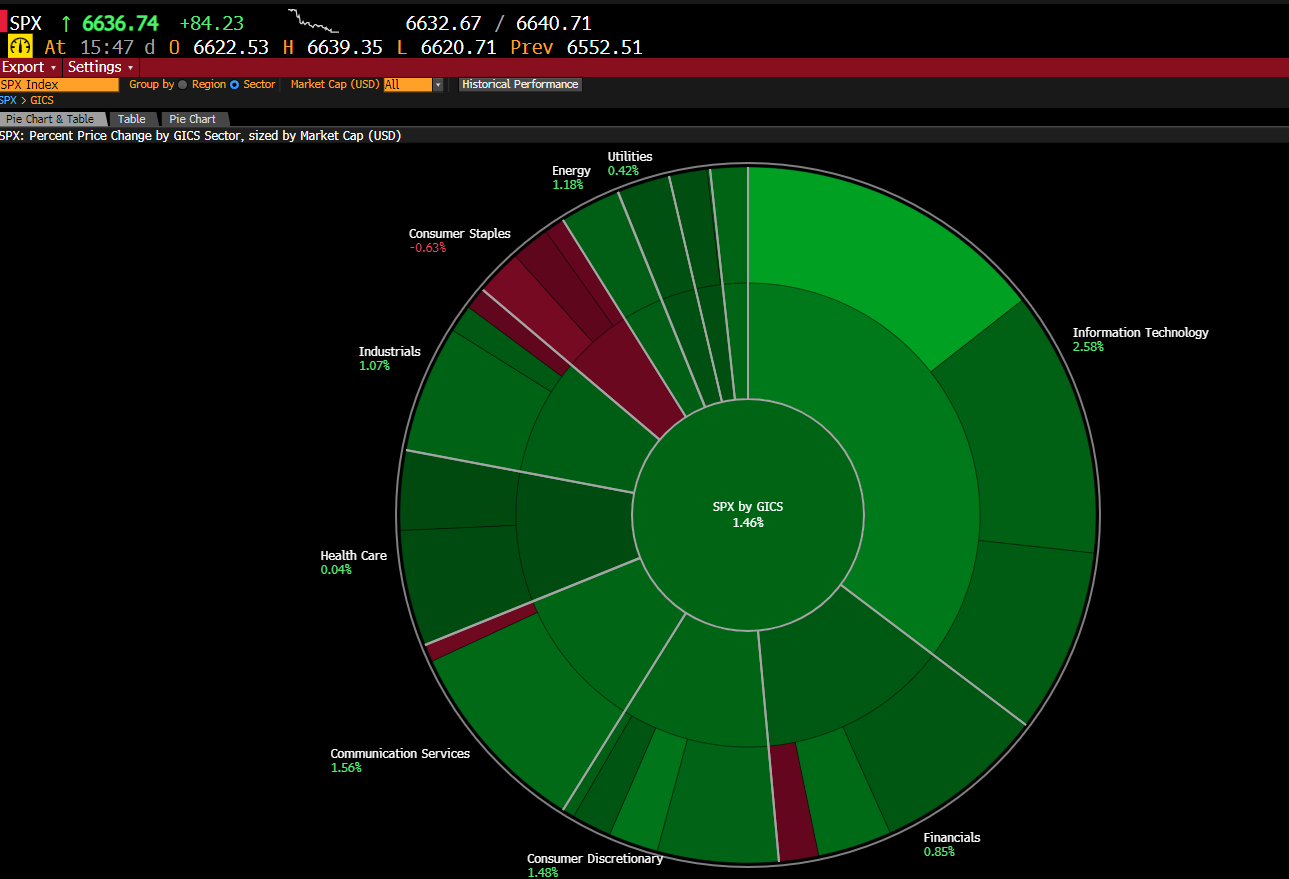Select the Sector grouping radio button
1289x879 pixels.
[x=235, y=85]
